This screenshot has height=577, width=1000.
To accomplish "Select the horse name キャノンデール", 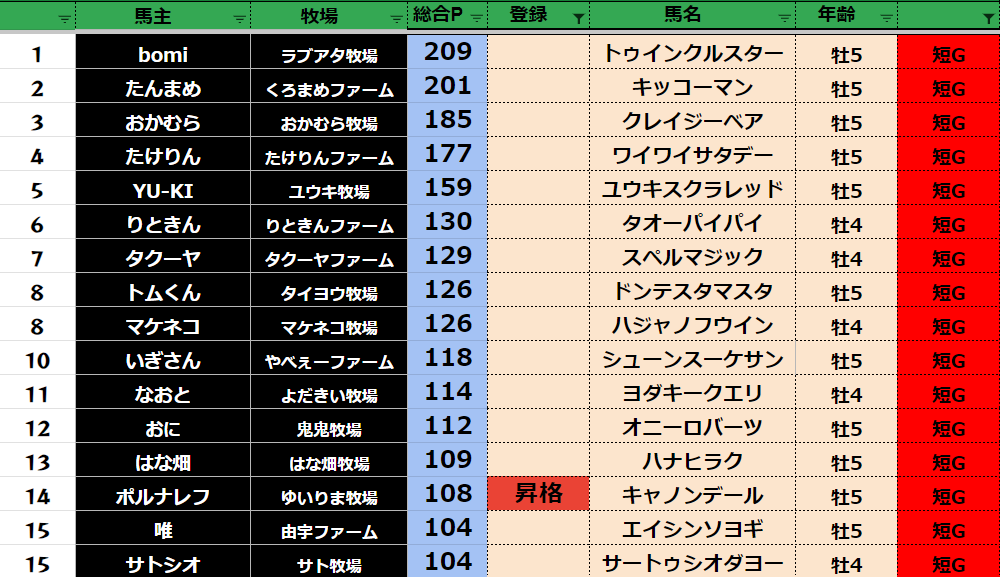I will click(x=692, y=495).
